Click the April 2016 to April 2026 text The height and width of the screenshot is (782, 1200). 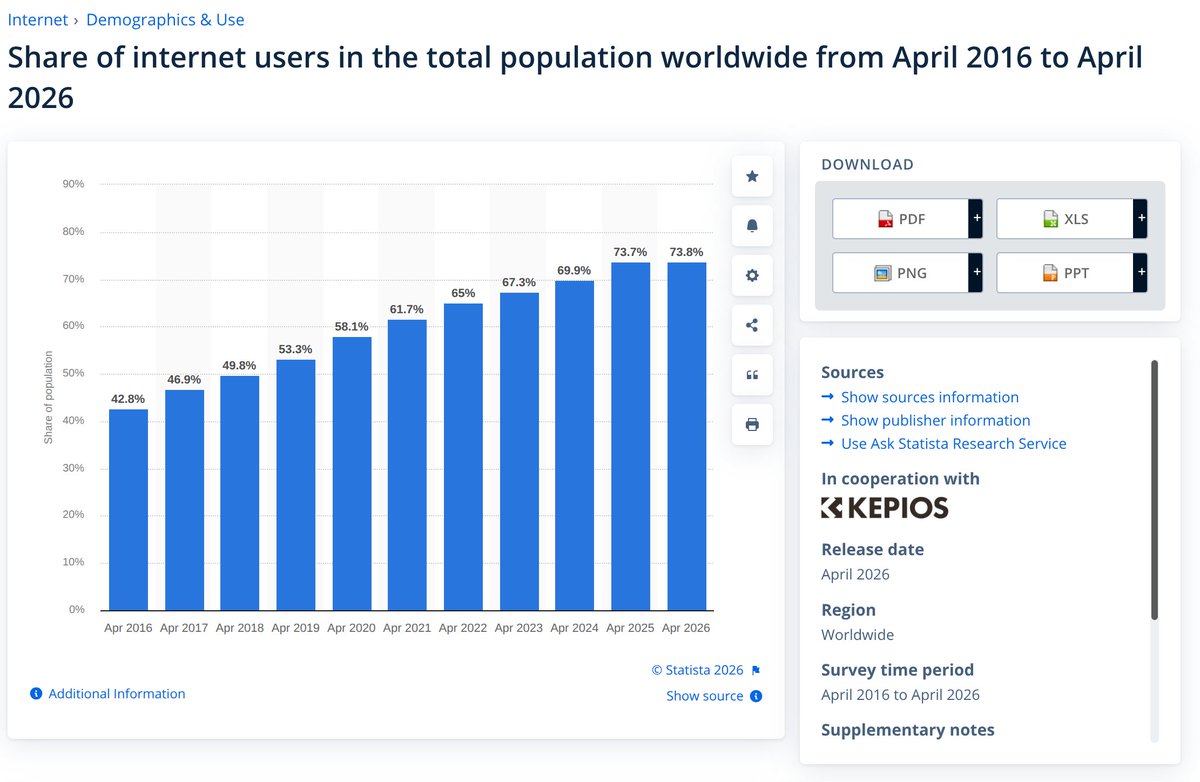(900, 694)
